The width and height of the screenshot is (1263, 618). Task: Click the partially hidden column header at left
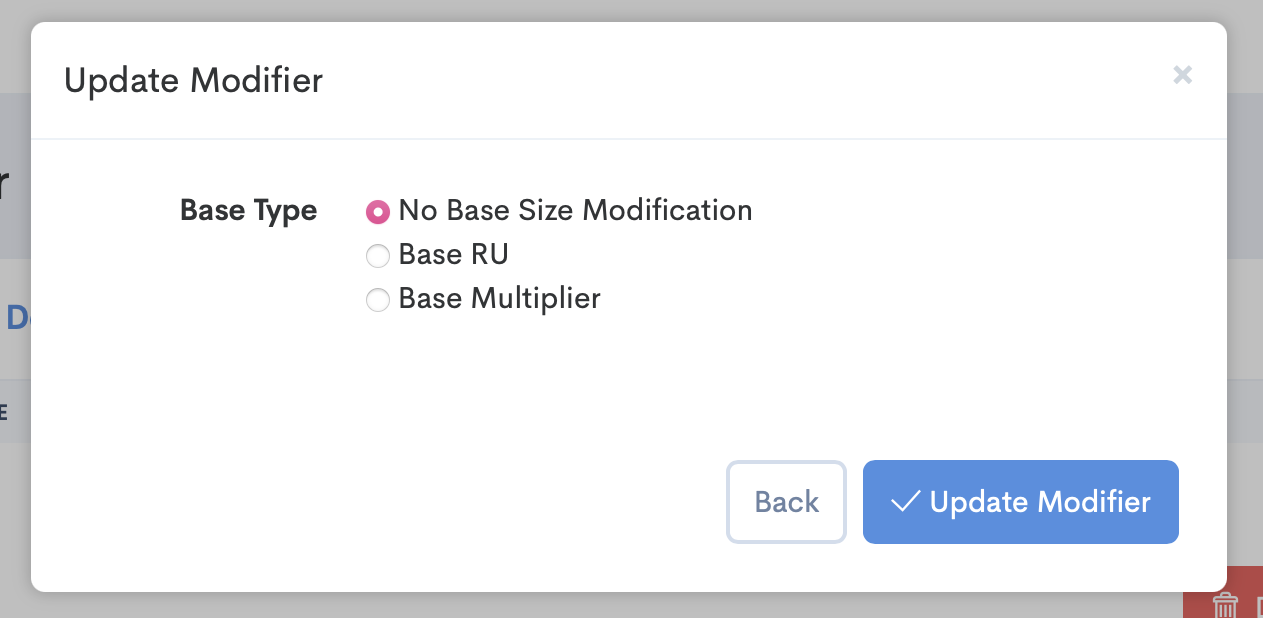click(x=5, y=411)
